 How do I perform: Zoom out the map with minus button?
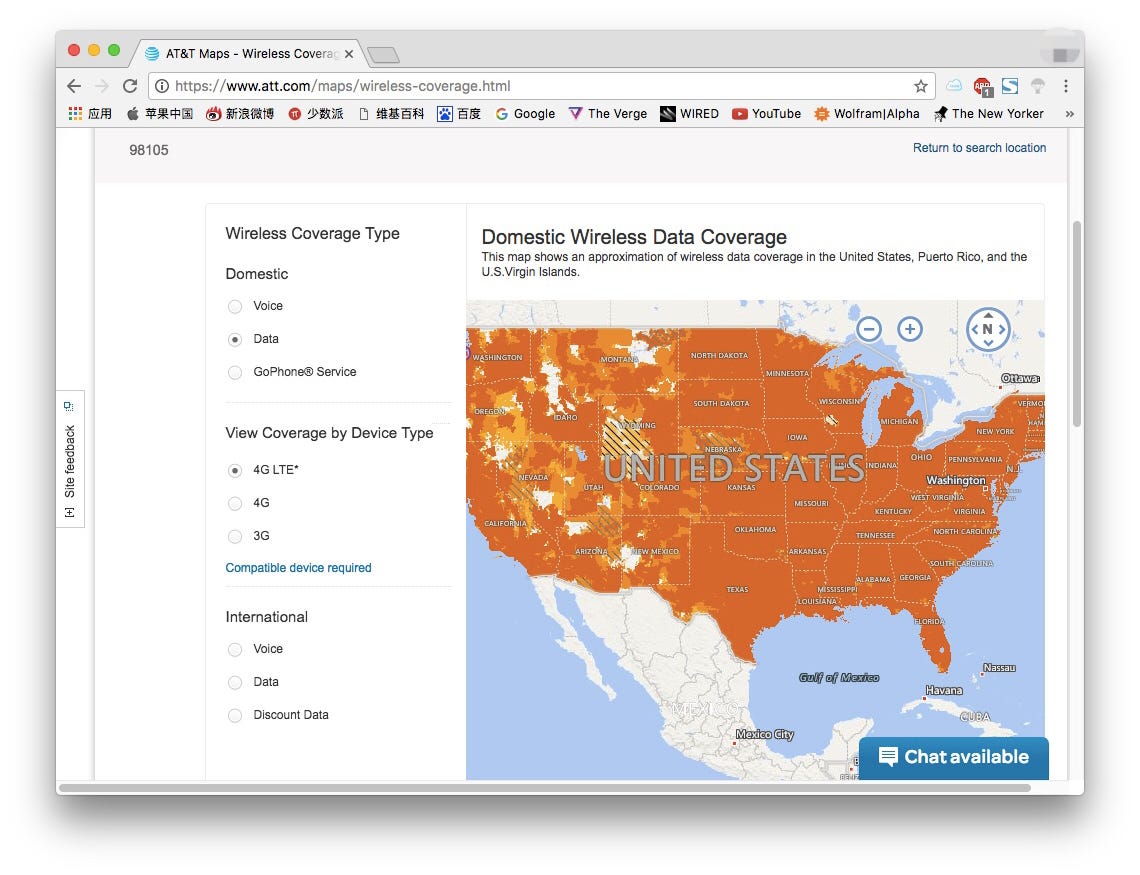[869, 329]
